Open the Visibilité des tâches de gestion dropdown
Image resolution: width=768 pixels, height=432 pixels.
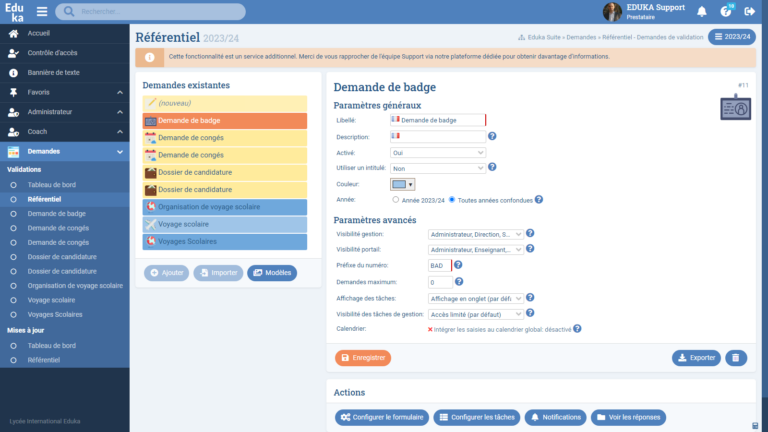click(x=476, y=314)
